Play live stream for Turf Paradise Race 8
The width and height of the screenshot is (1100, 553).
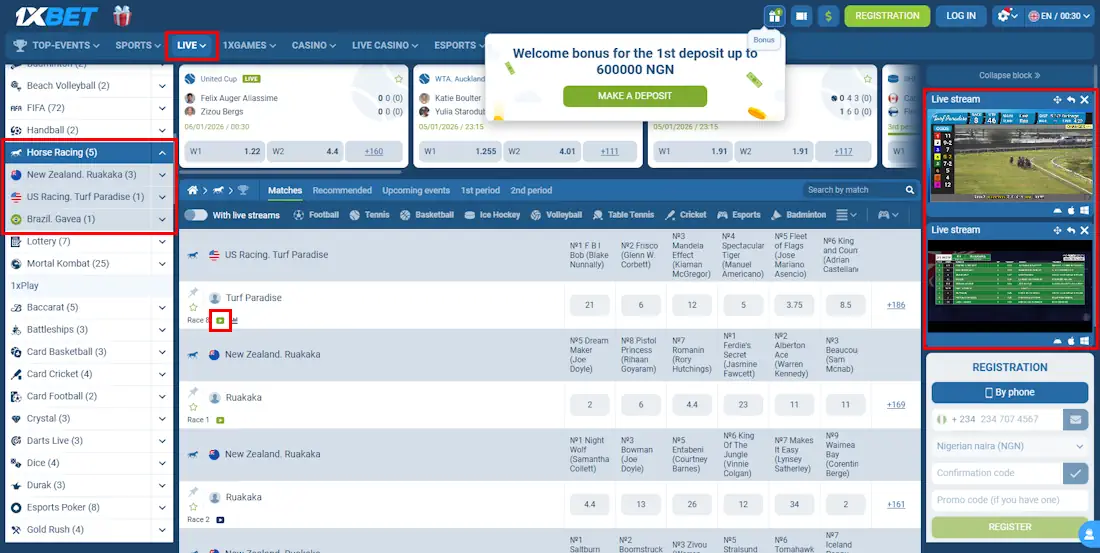point(220,320)
